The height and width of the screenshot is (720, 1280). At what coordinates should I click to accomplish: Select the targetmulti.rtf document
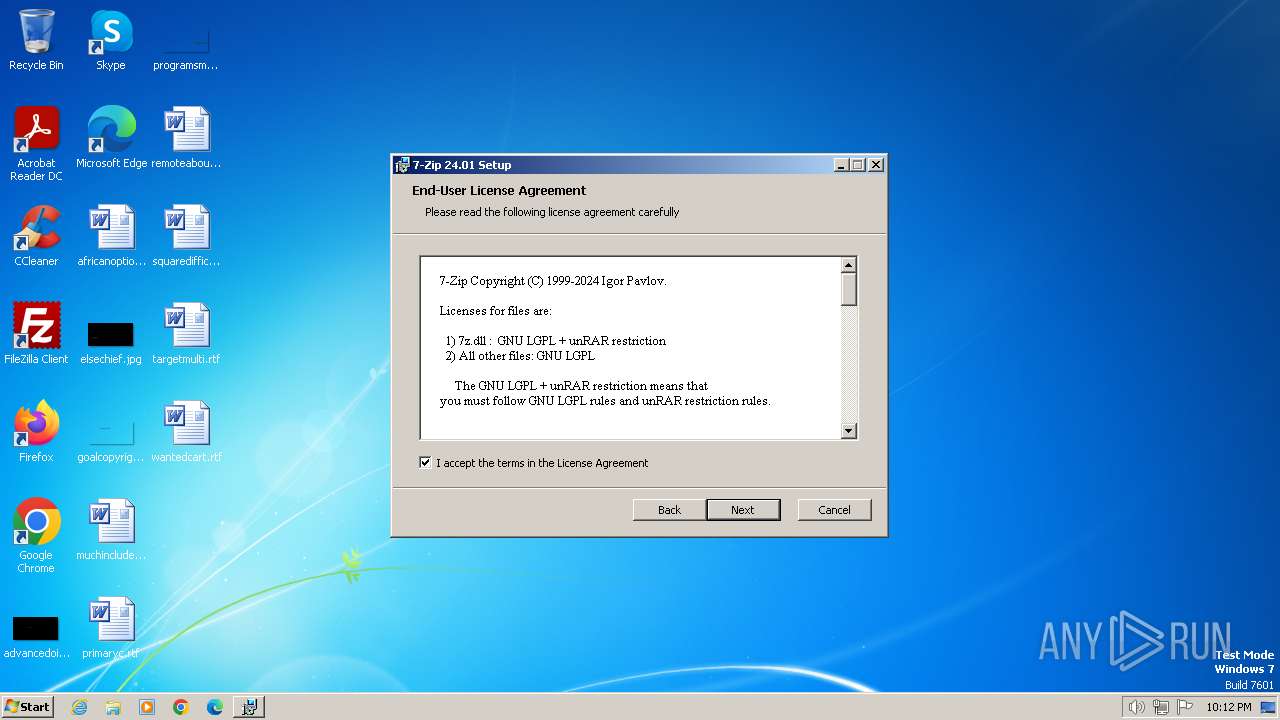coord(186,334)
